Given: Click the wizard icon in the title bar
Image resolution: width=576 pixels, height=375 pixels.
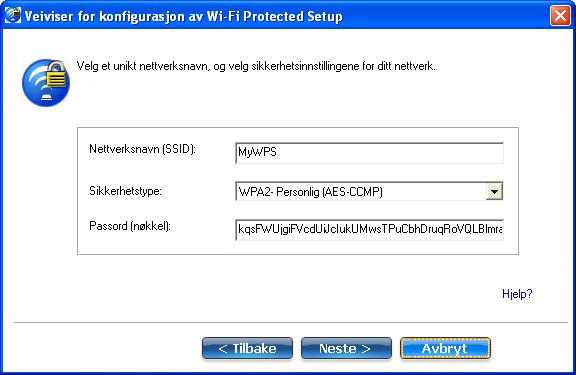Looking at the screenshot, I should (13, 15).
